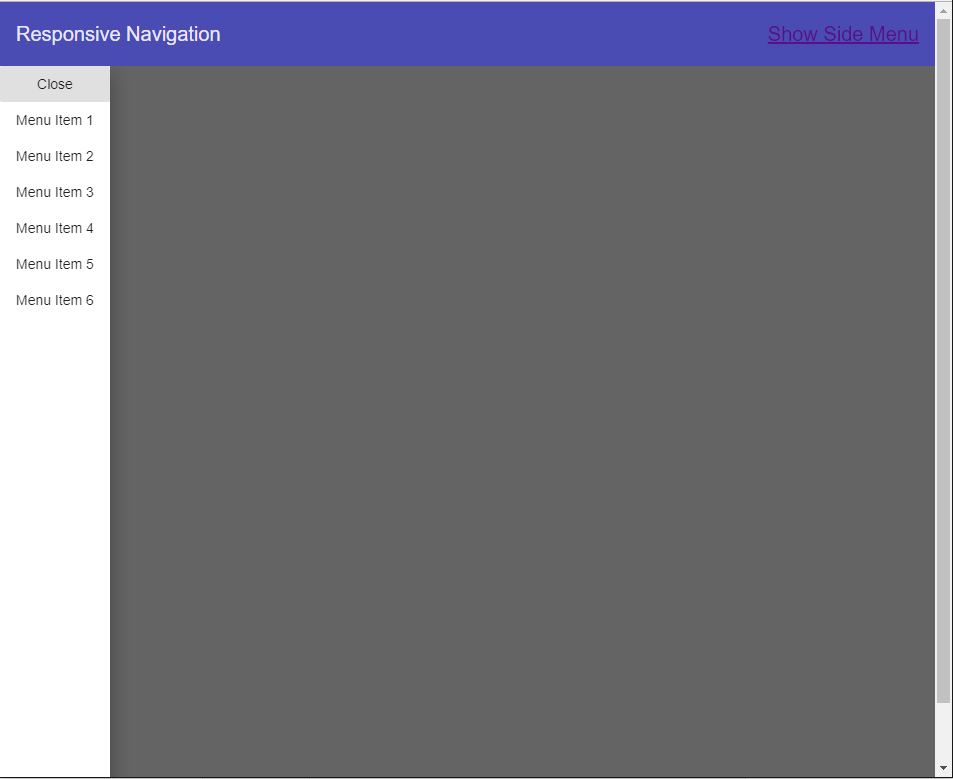This screenshot has width=953, height=779.
Task: Close the side menu
Action: click(55, 84)
